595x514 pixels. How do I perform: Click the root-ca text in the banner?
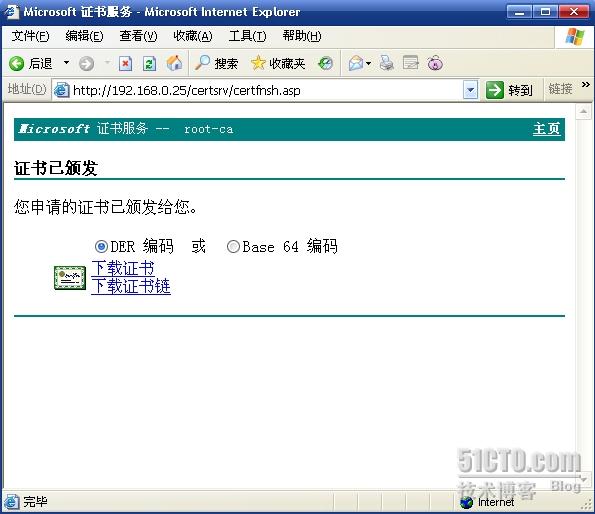coord(208,129)
